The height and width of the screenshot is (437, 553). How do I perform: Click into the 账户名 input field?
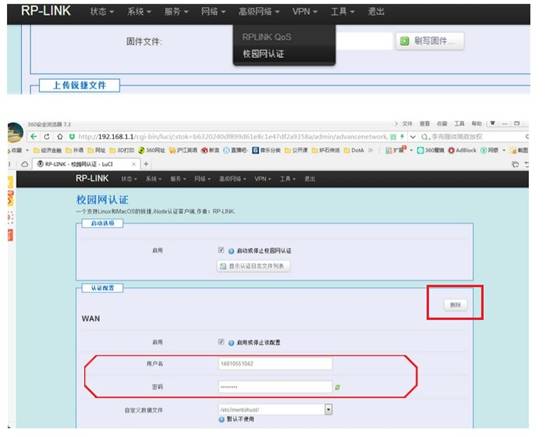pos(275,364)
